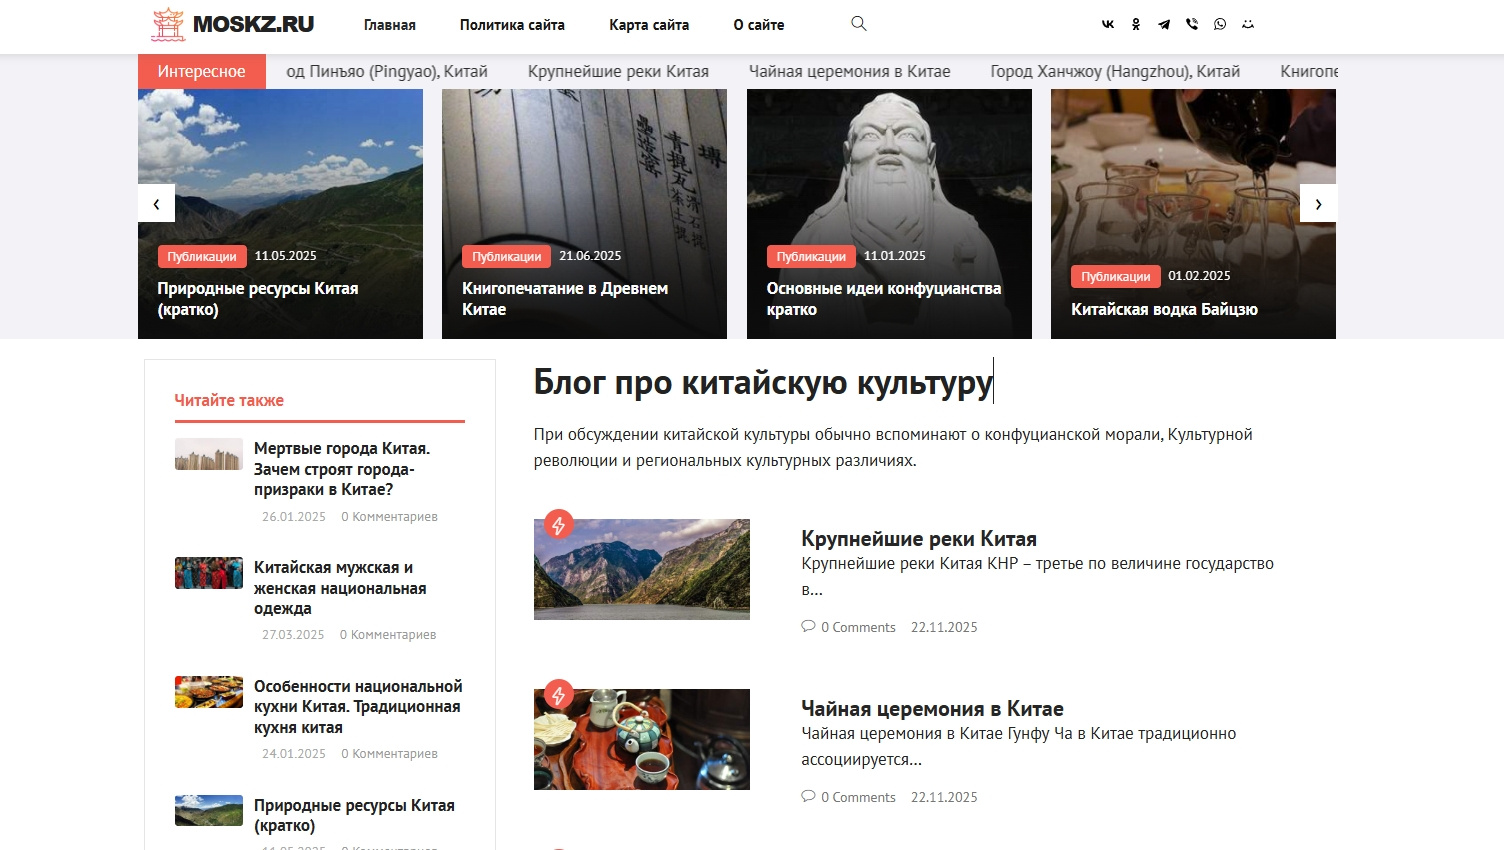Open the site search magnifier icon
1504x850 pixels.
click(x=859, y=24)
